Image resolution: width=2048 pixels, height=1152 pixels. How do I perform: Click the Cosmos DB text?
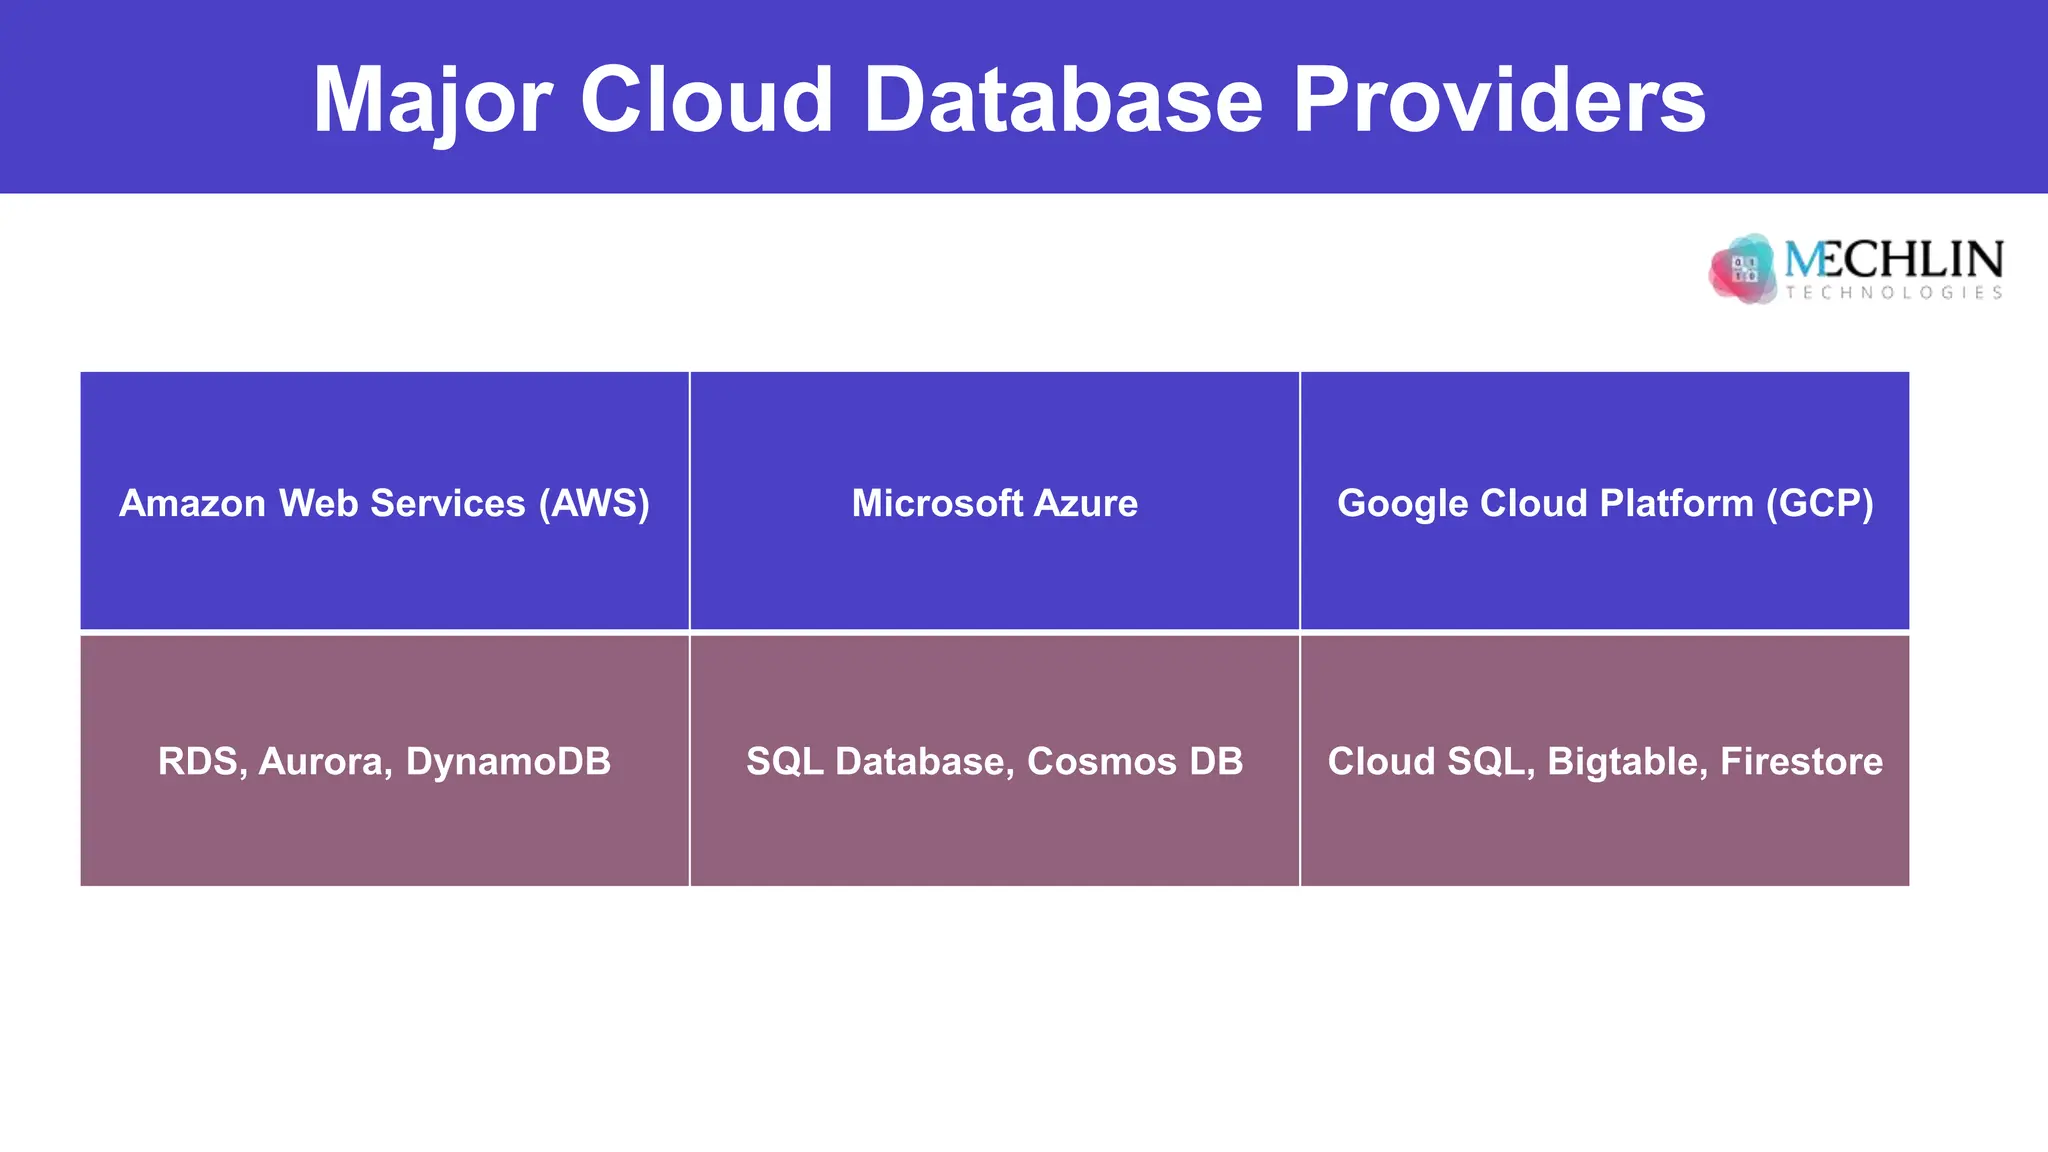(1135, 761)
